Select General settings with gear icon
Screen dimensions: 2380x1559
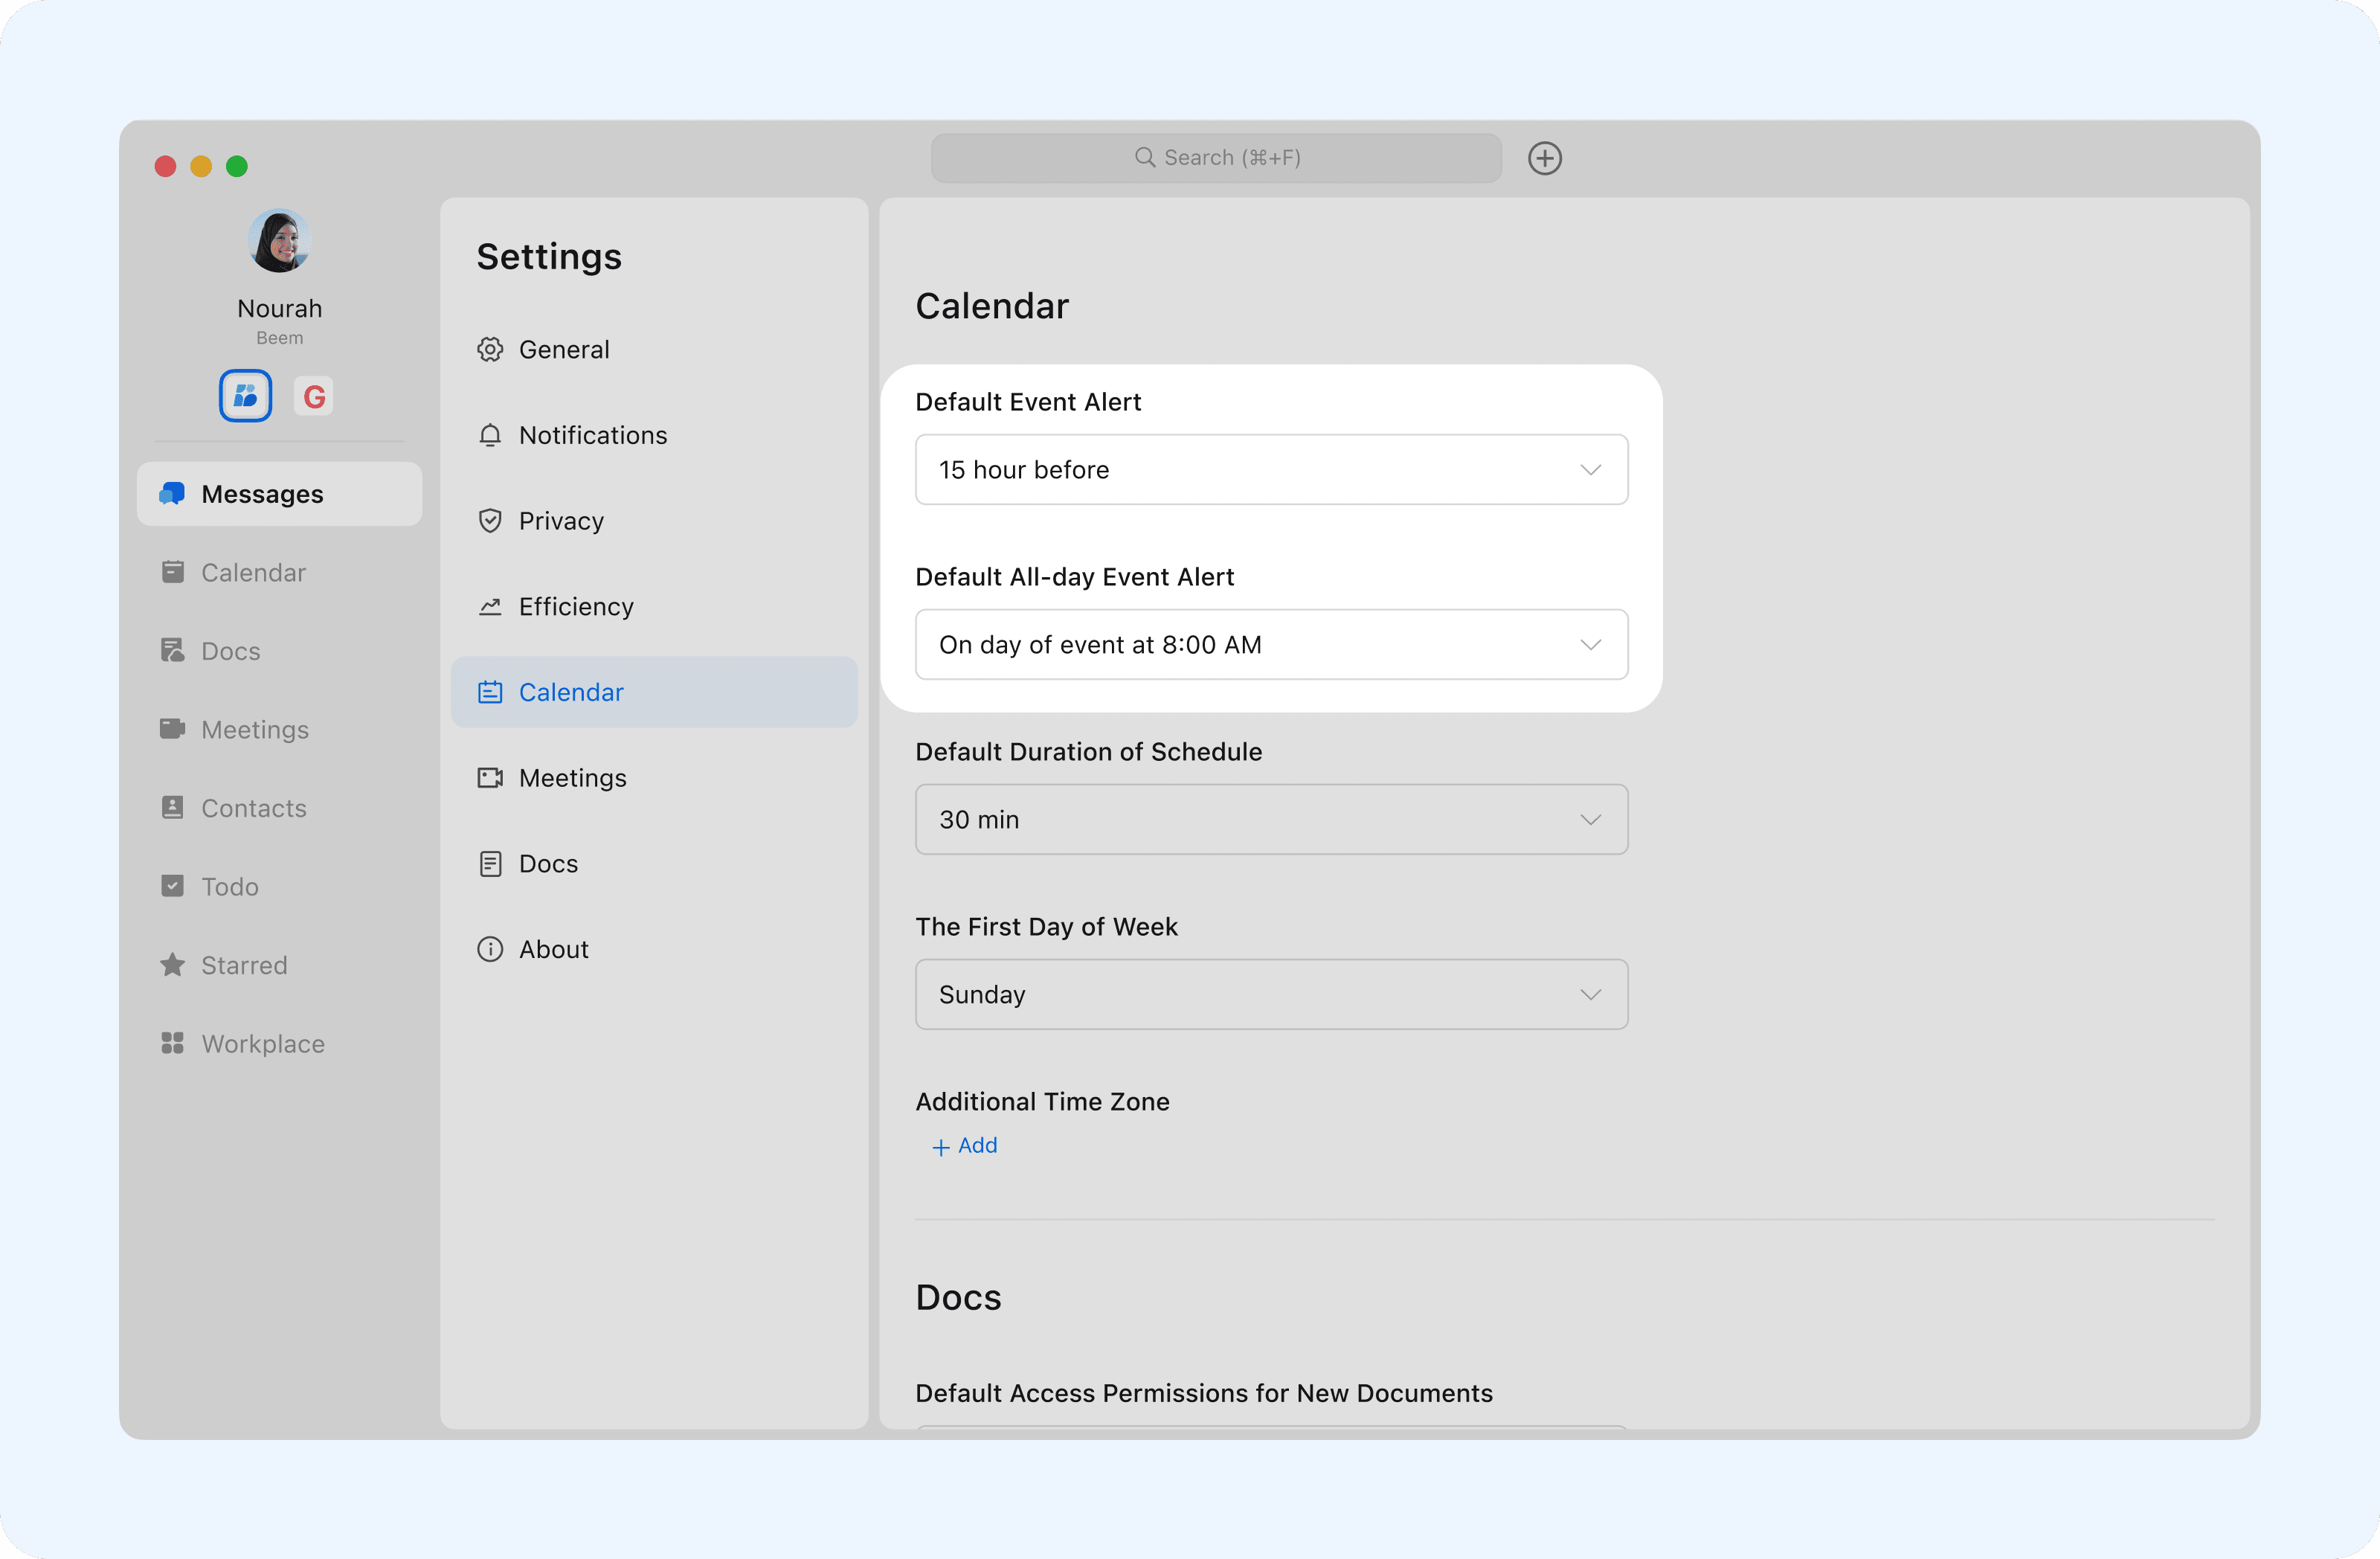[563, 350]
